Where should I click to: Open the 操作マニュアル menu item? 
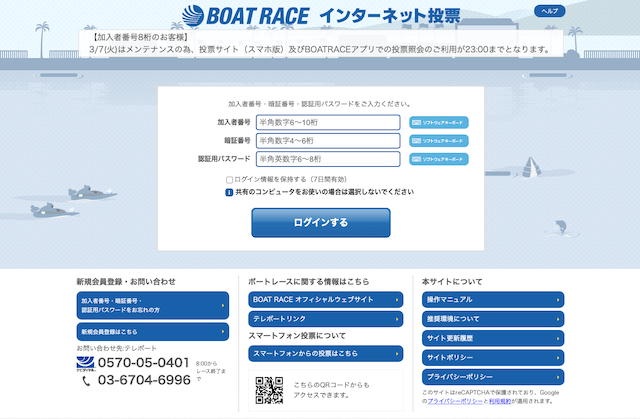[493, 299]
